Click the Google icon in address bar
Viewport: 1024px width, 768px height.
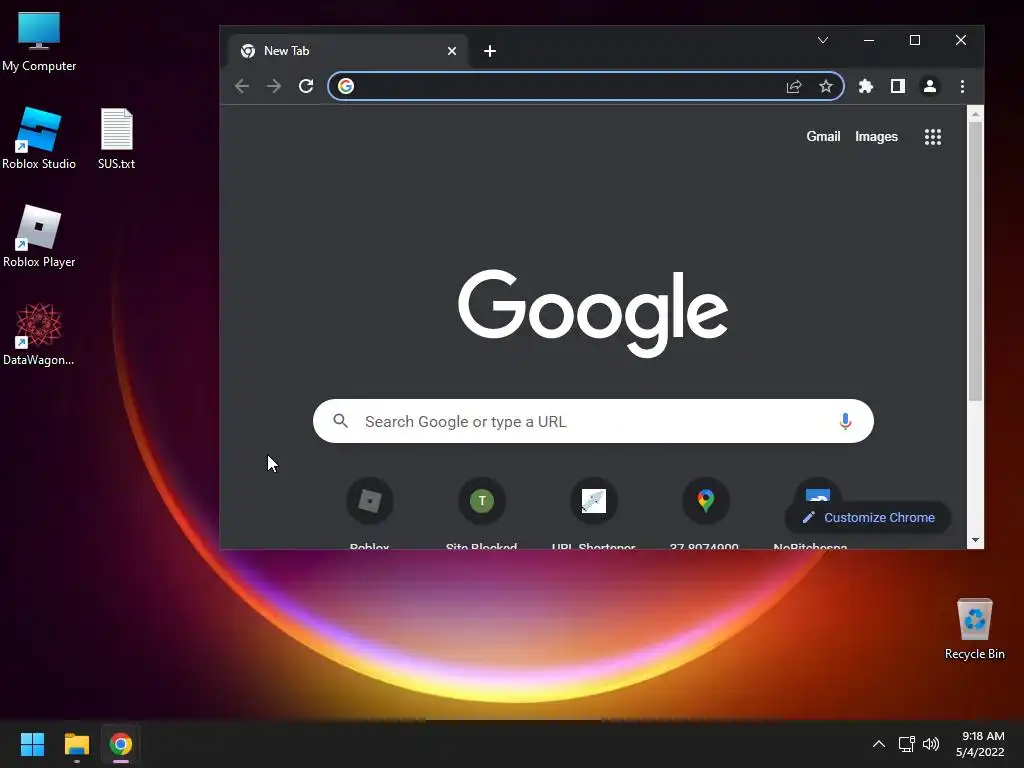[x=346, y=86]
